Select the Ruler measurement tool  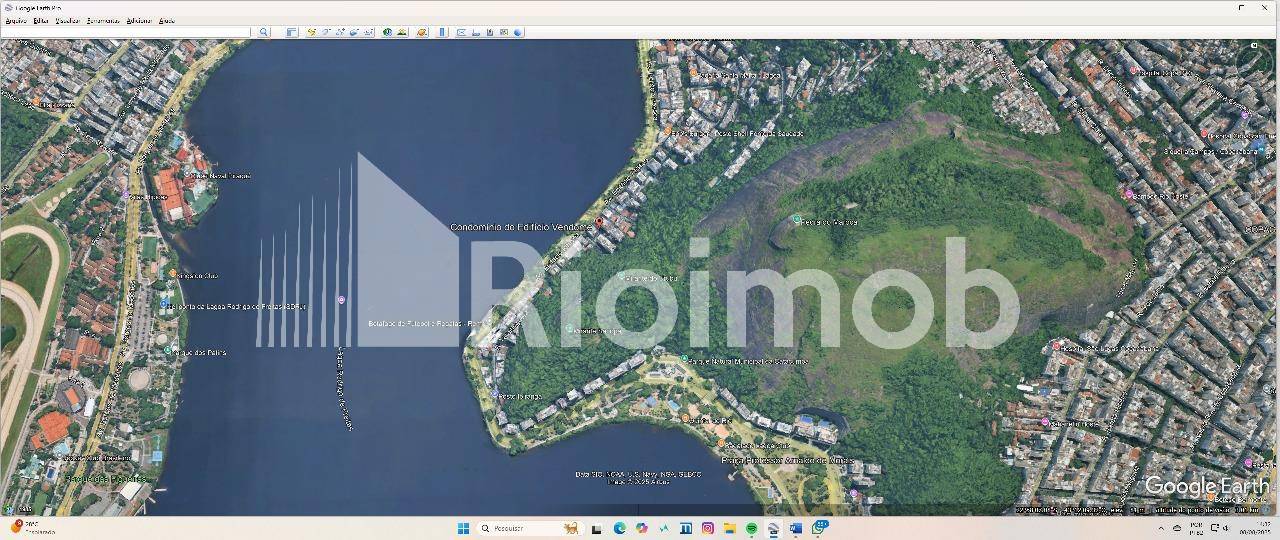442,32
